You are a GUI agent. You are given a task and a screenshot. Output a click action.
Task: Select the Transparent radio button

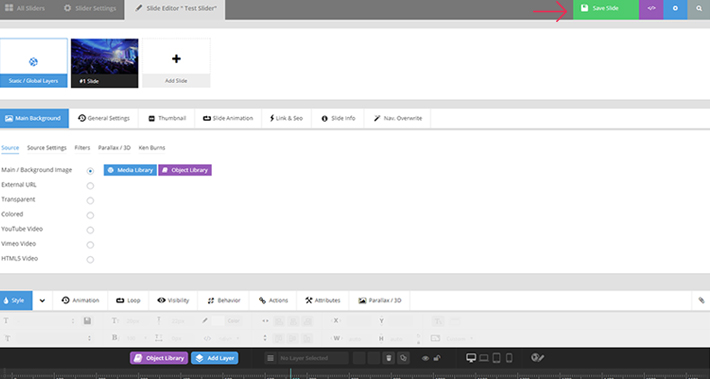point(90,201)
